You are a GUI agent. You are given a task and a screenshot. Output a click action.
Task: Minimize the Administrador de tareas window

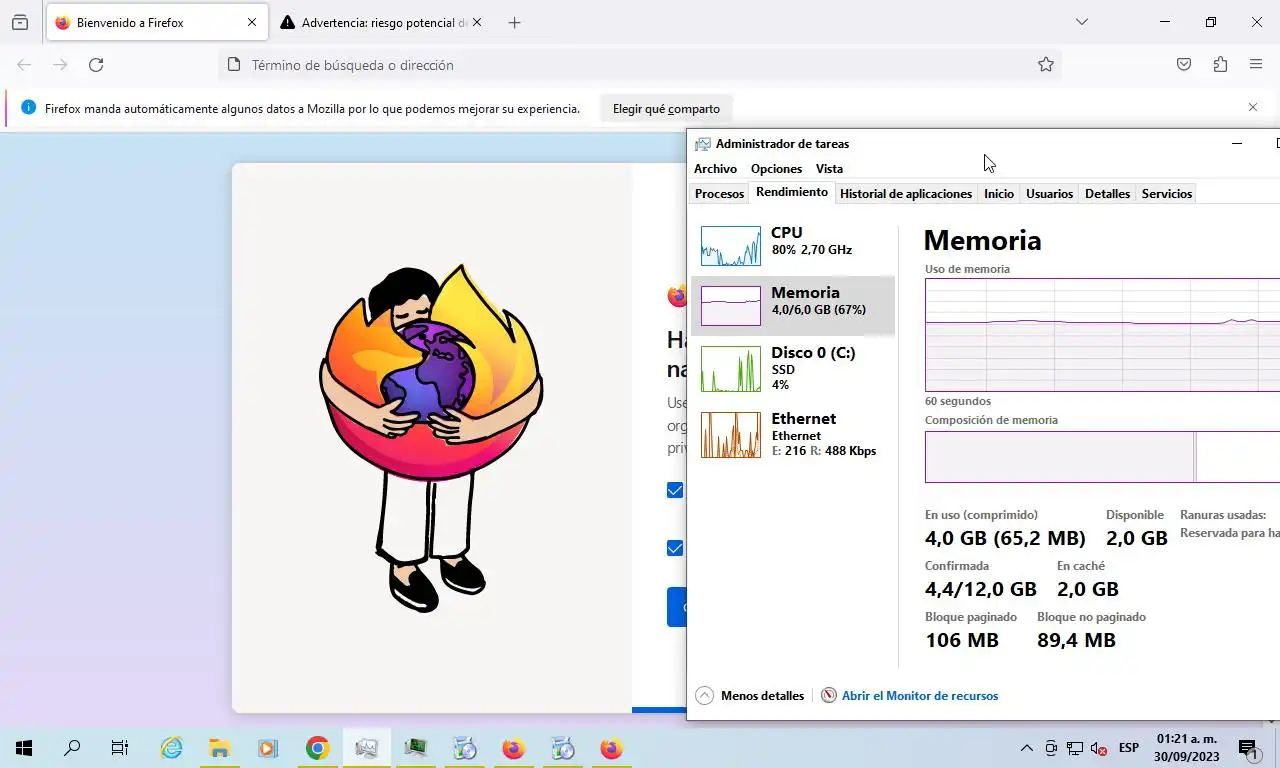point(1236,144)
